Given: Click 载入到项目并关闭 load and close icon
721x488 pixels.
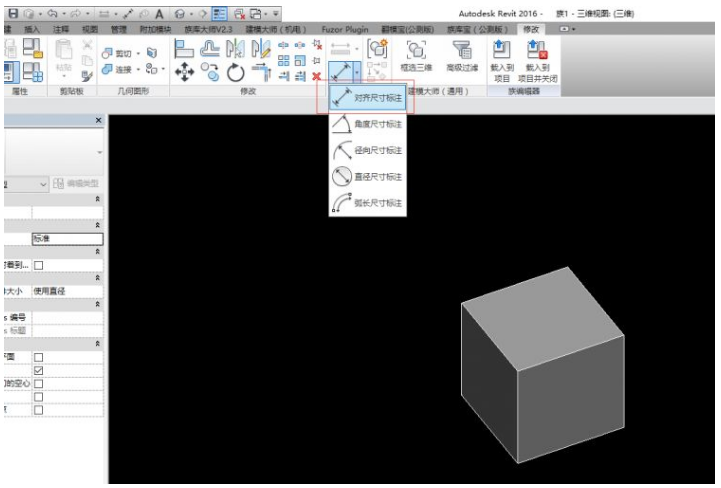Looking at the screenshot, I should tap(537, 58).
